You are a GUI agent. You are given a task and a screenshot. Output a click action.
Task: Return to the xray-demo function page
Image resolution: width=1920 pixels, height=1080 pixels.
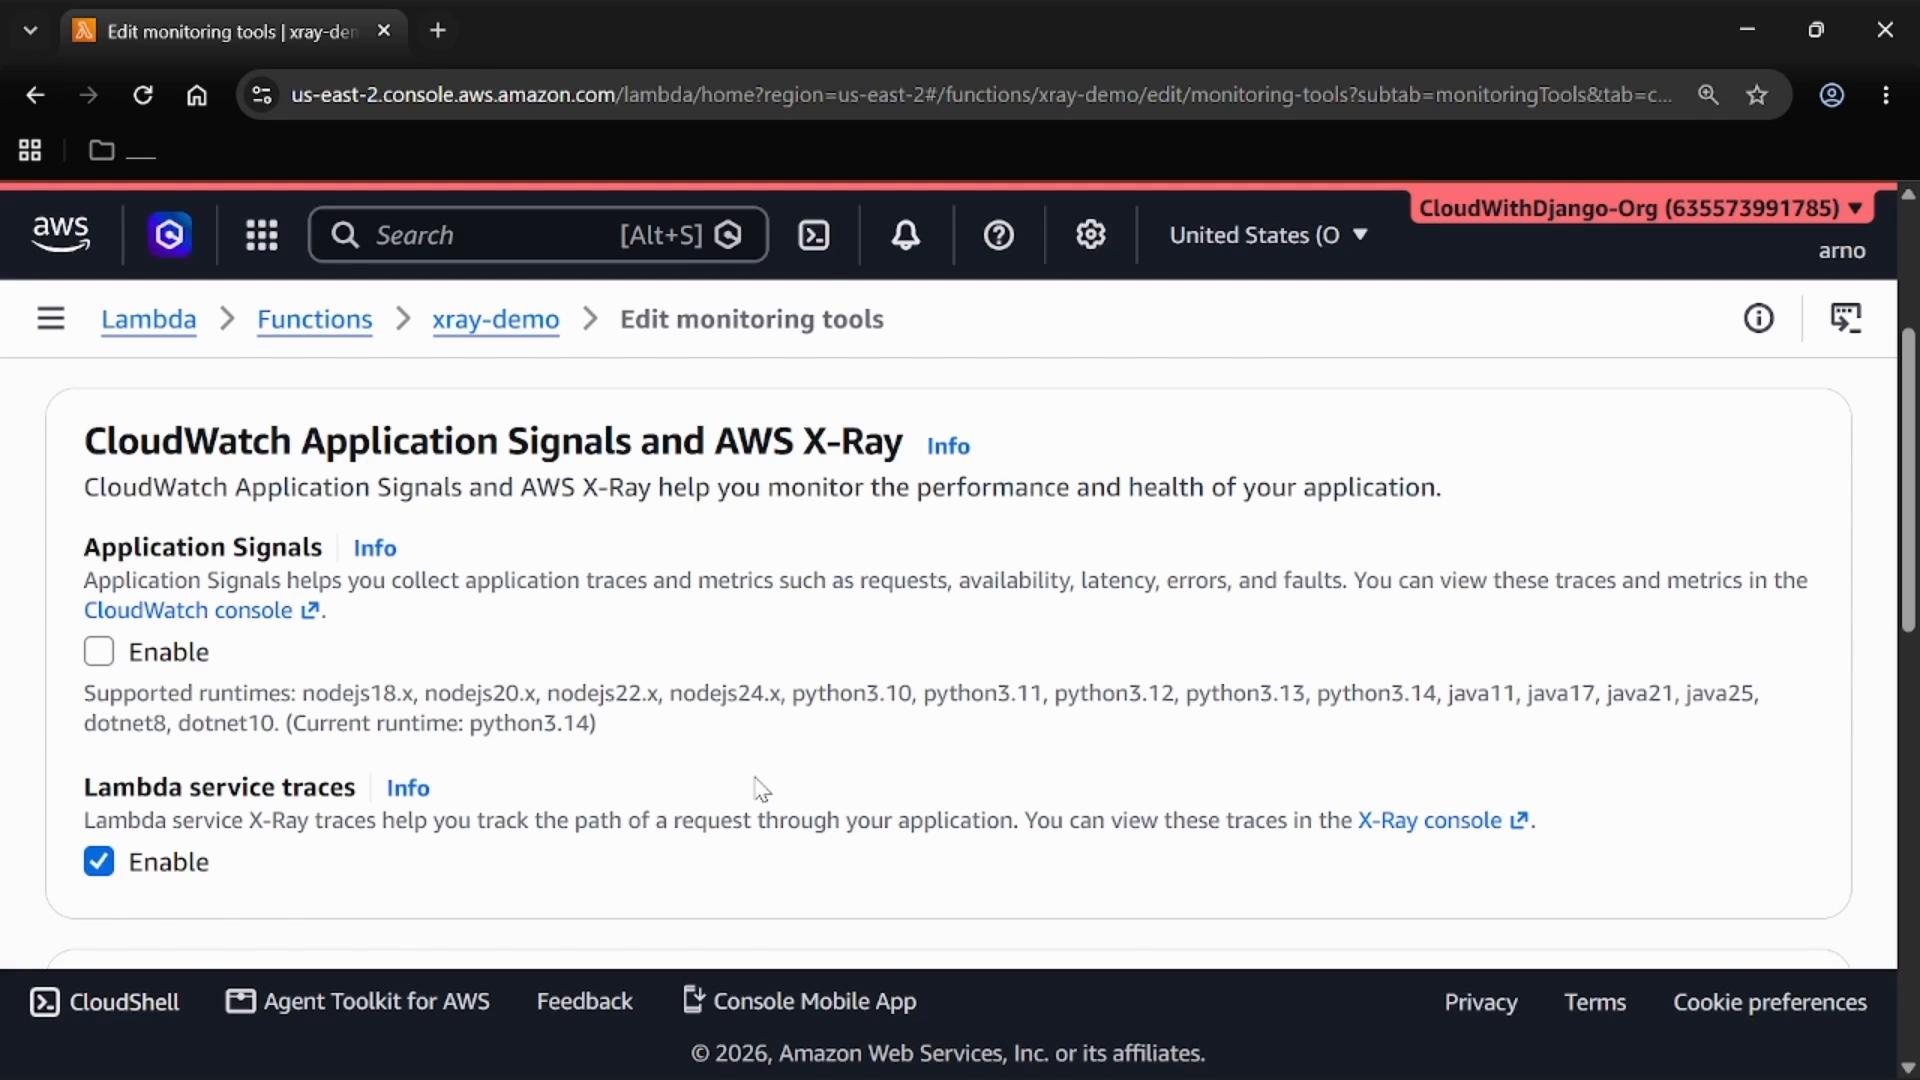pos(496,319)
